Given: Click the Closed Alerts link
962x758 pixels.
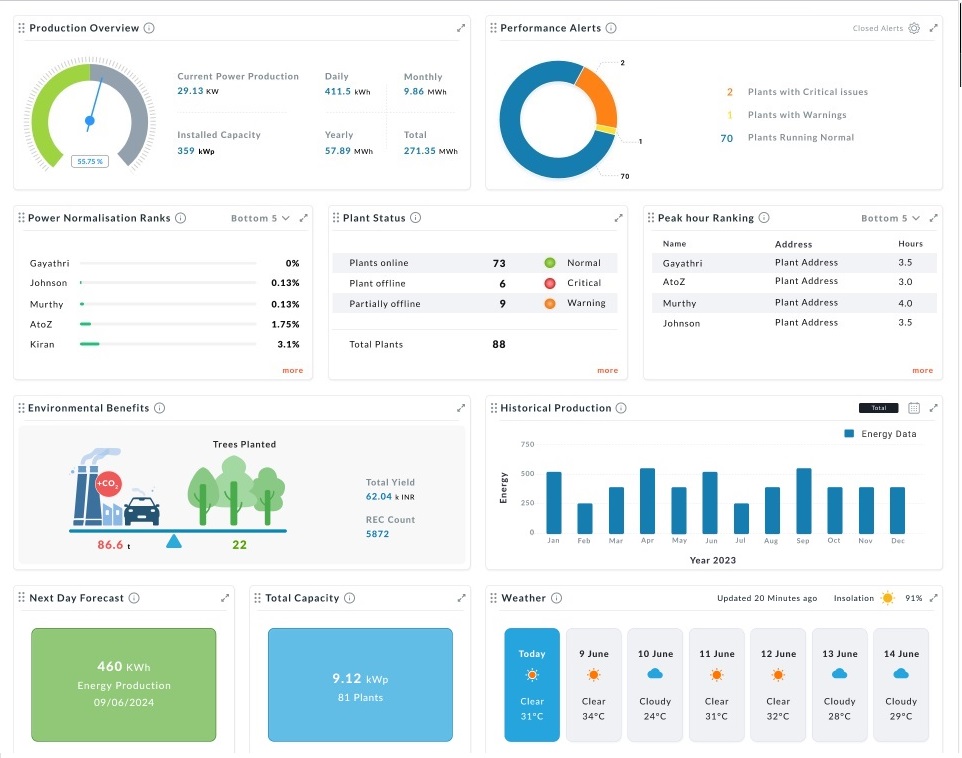Looking at the screenshot, I should pyautogui.click(x=877, y=28).
